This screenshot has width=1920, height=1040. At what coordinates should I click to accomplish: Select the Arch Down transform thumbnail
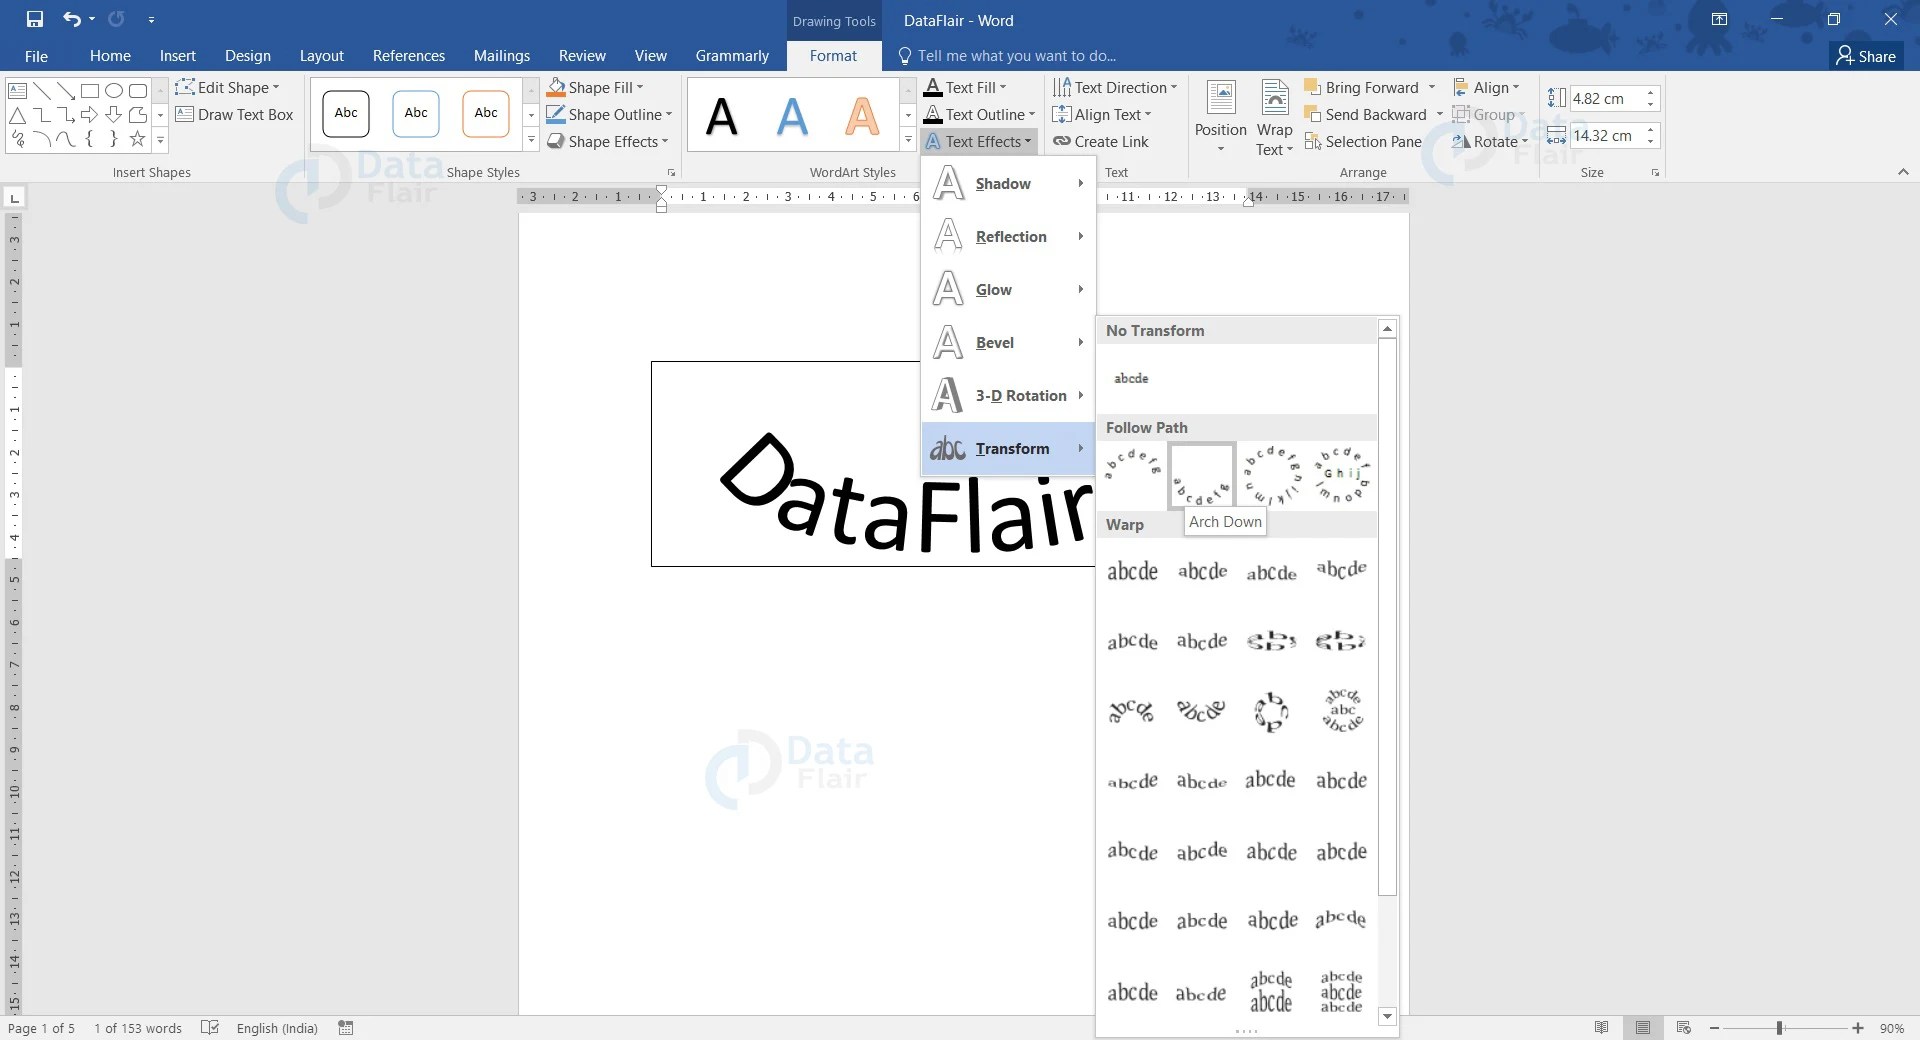tap(1201, 475)
